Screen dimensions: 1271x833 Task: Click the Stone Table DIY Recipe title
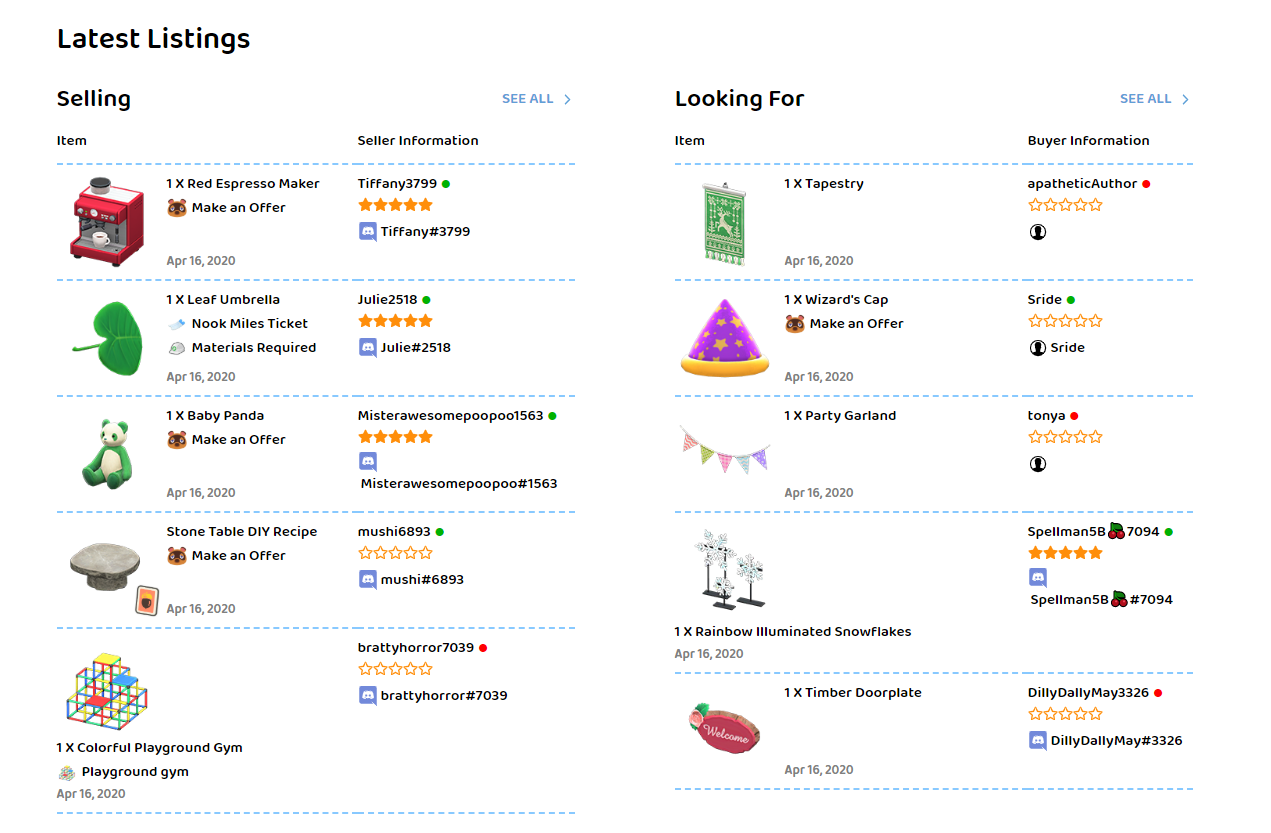click(x=242, y=531)
